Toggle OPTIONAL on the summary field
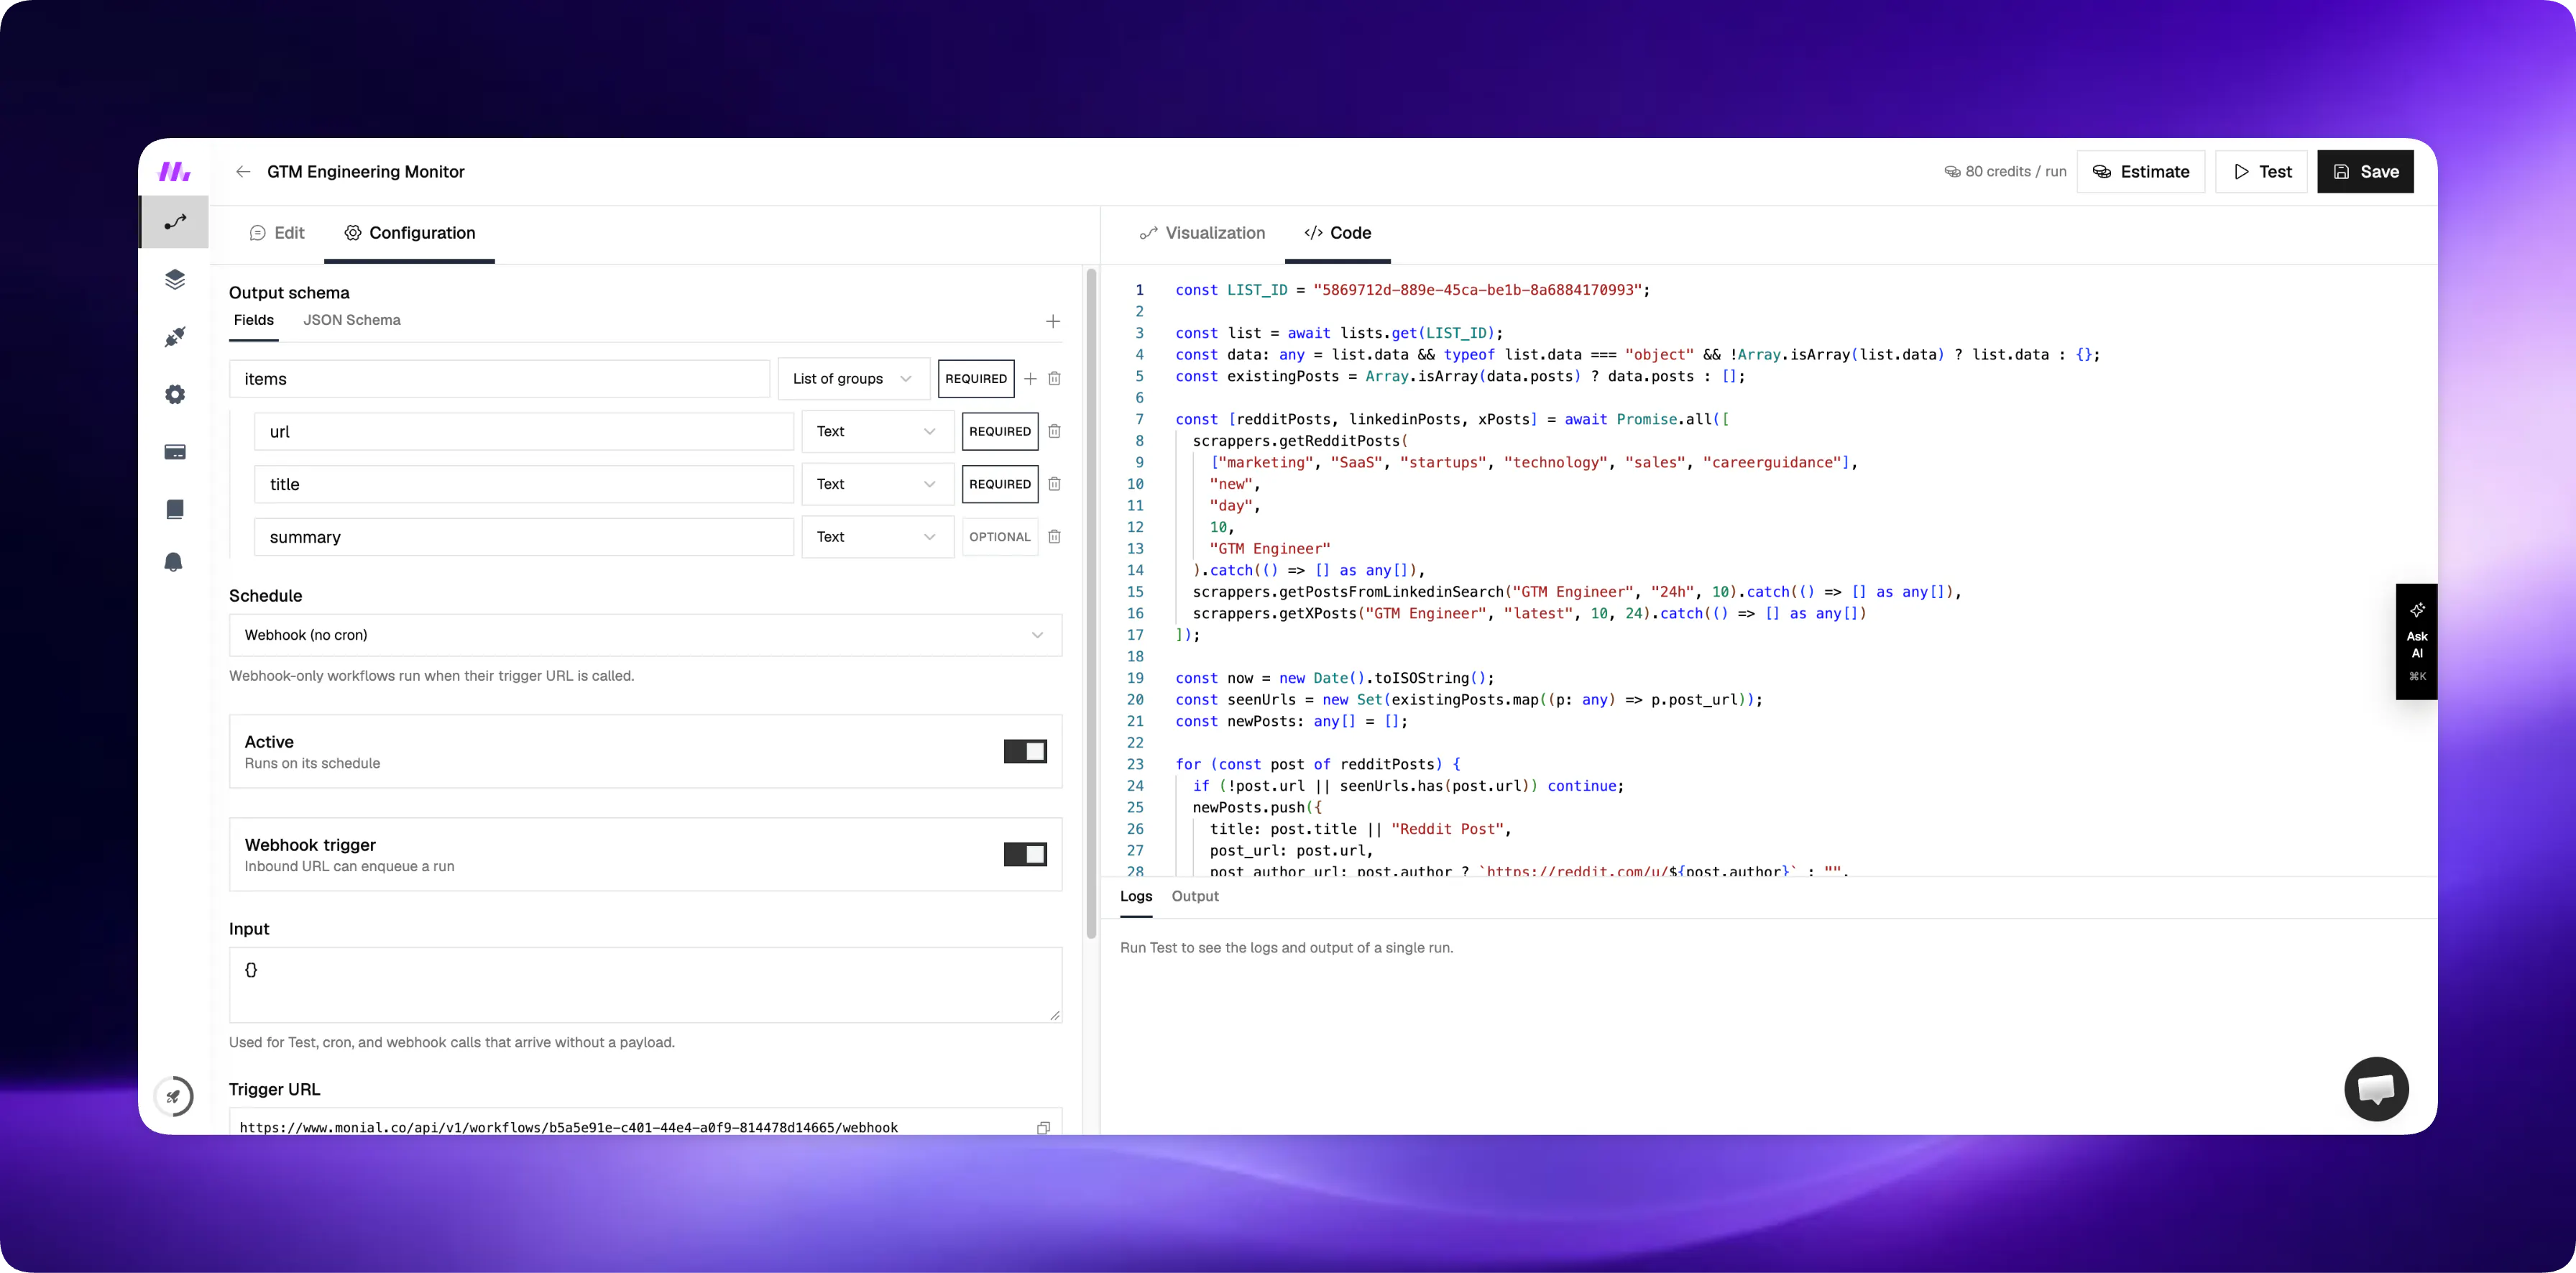 click(x=1000, y=537)
